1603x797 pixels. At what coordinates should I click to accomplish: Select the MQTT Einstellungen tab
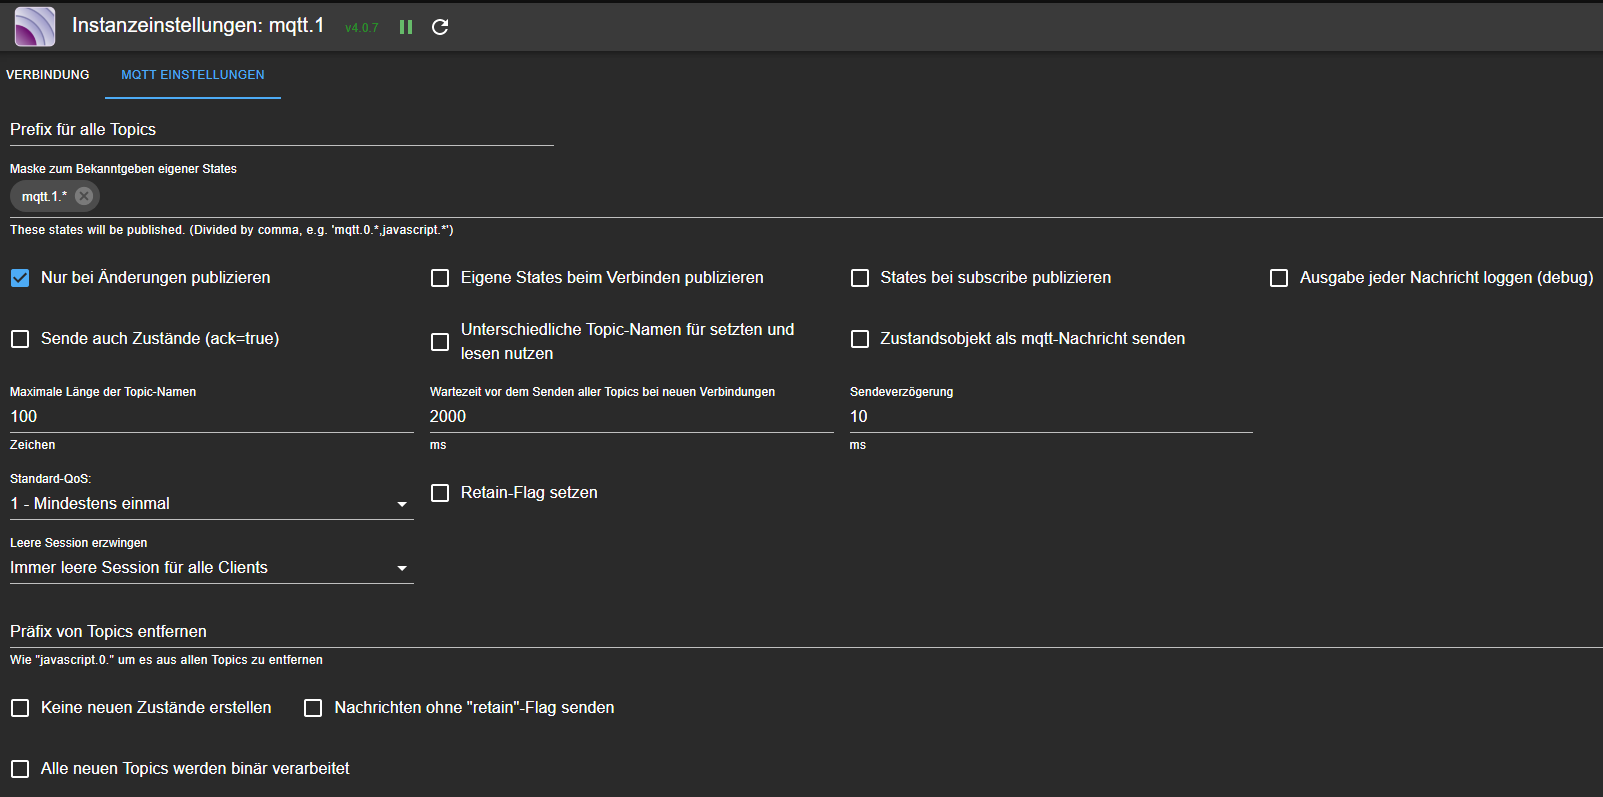(192, 75)
